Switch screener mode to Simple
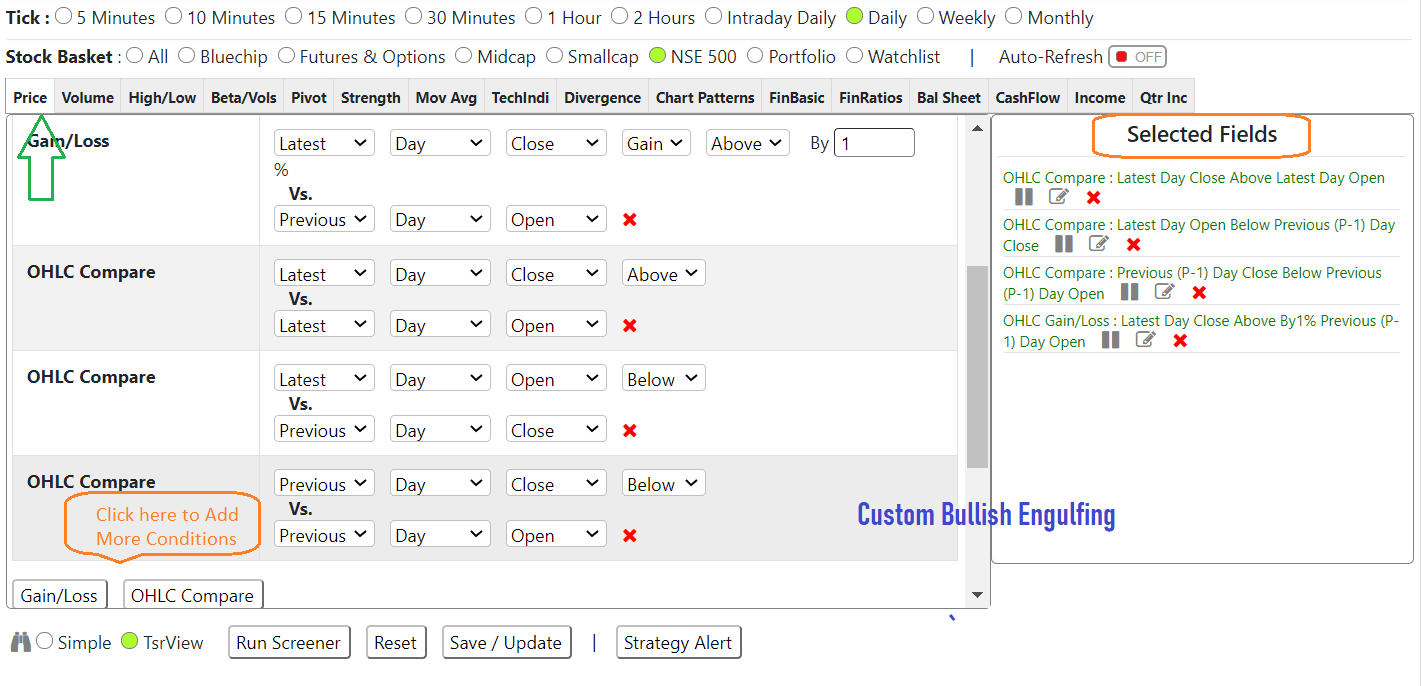 point(44,641)
